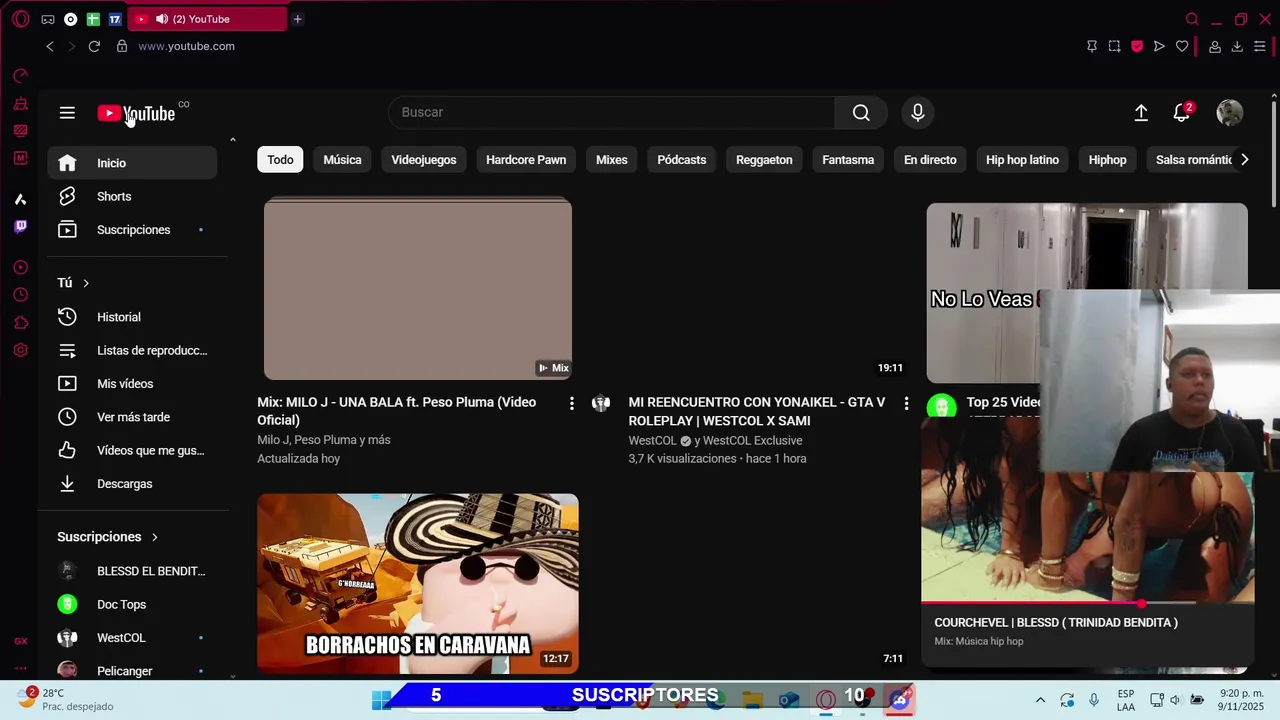Open Pelicanger channel subscription
The width and height of the screenshot is (1280, 720).
132,670
